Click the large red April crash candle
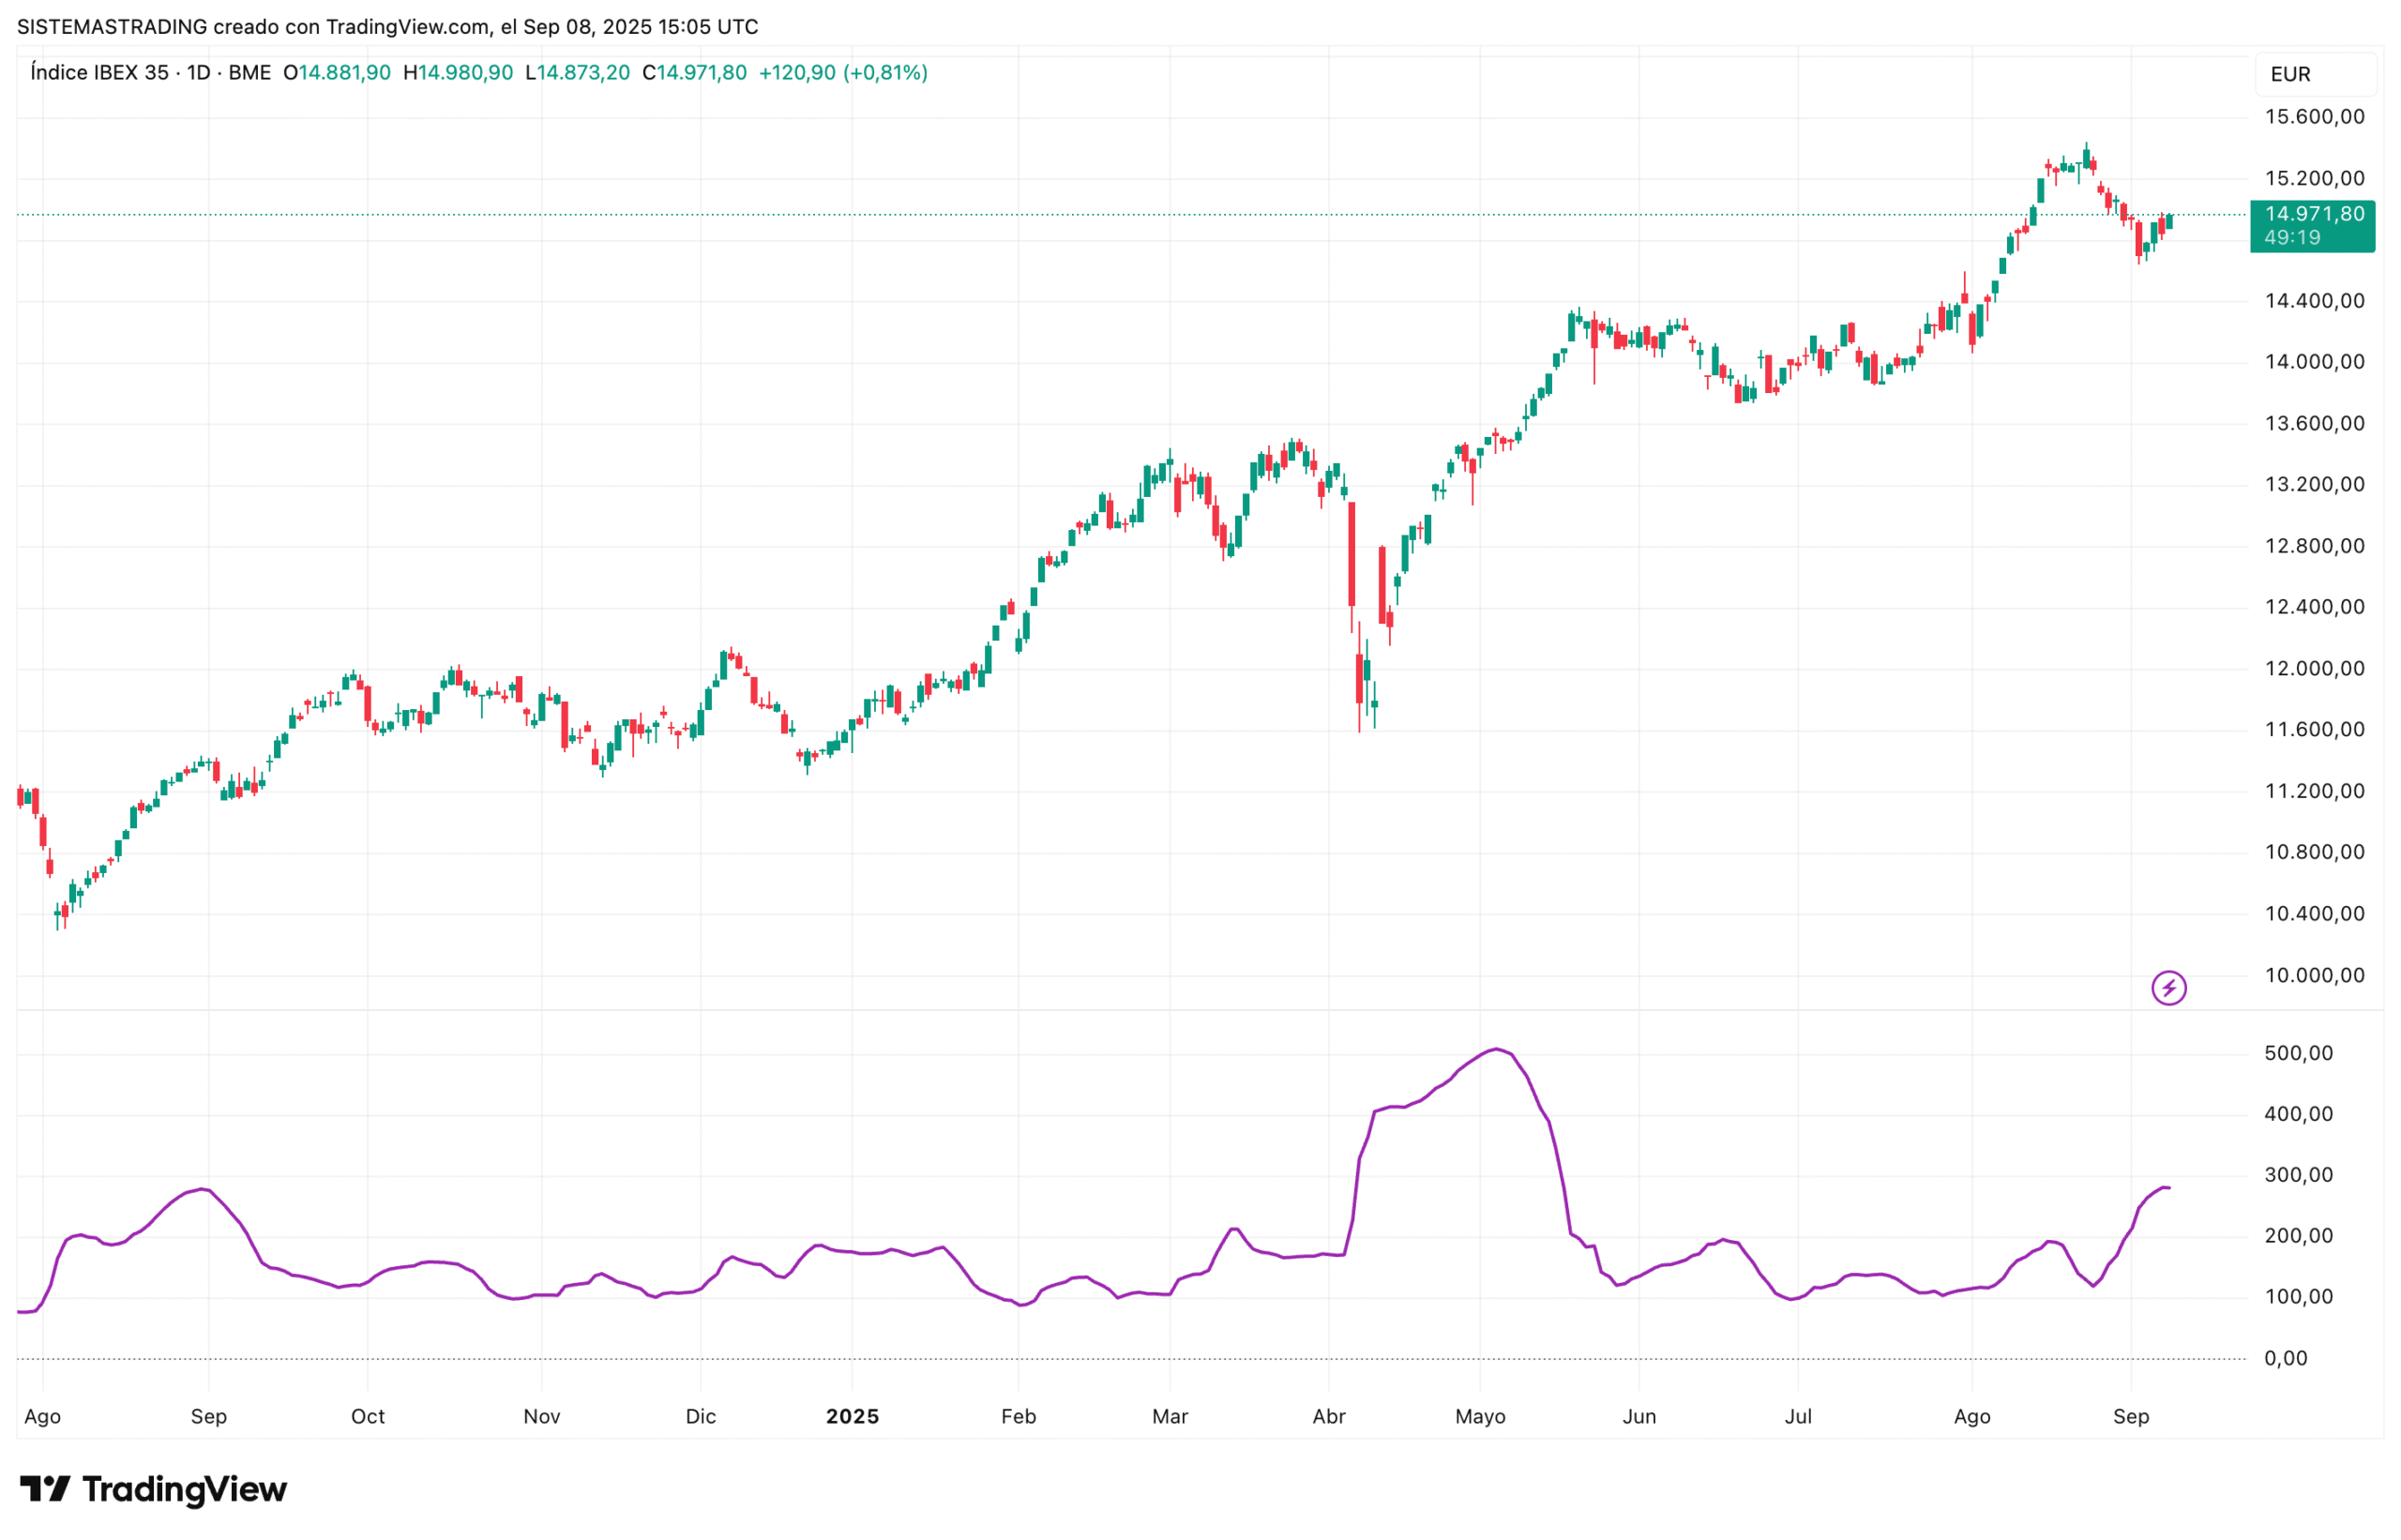This screenshot has height=1540, width=2401. [1351, 555]
